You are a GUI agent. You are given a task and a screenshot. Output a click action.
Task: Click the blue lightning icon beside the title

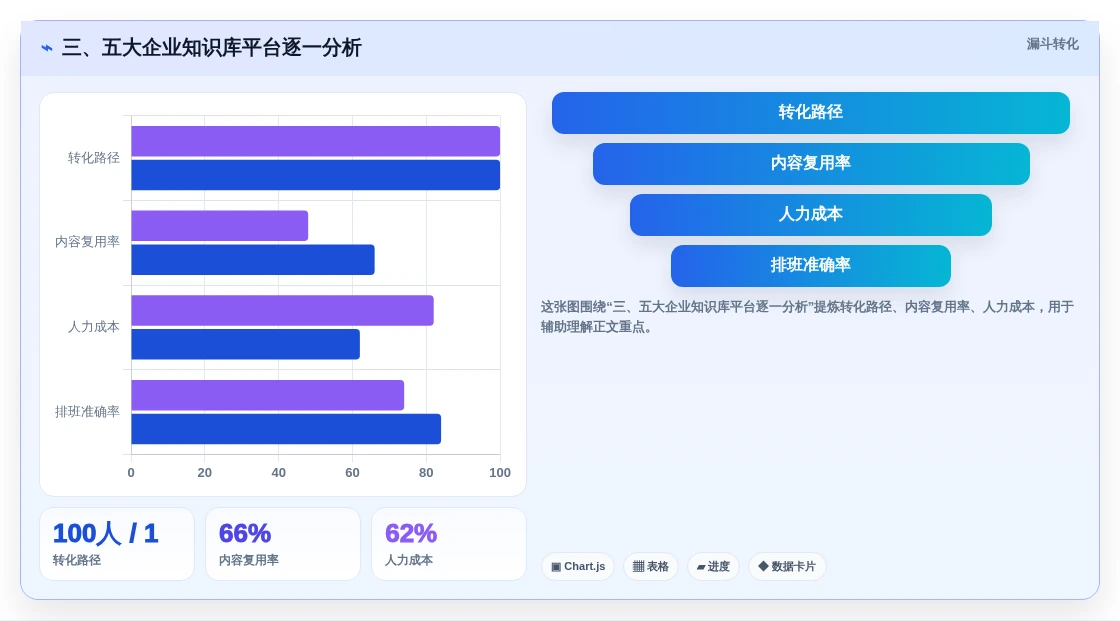pyautogui.click(x=47, y=48)
